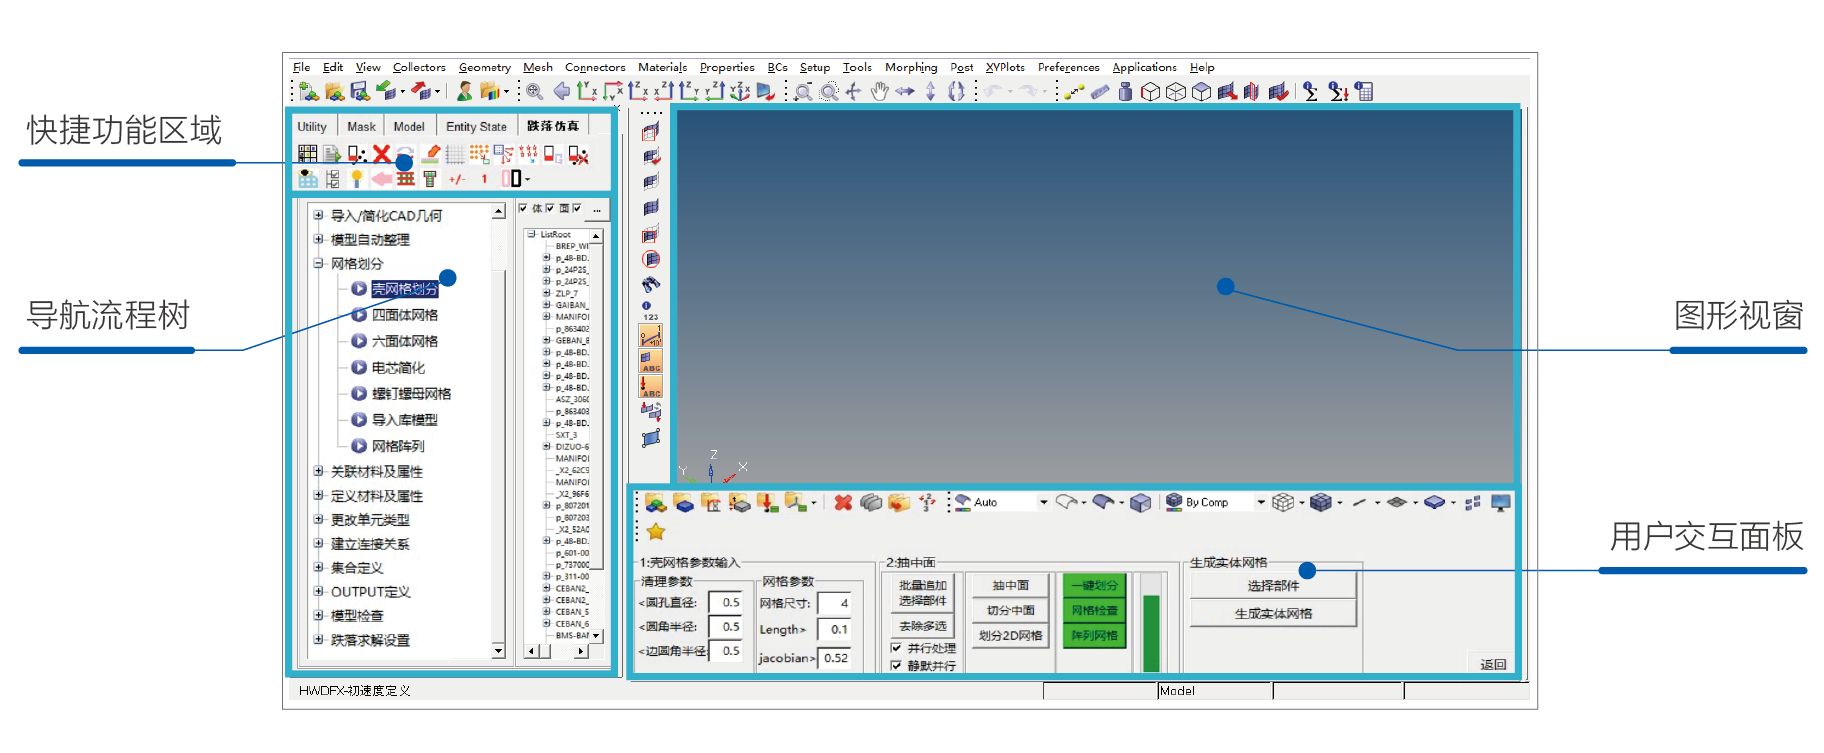Click the yellow light bulb icon
The width and height of the screenshot is (1824, 753).
(x=357, y=179)
